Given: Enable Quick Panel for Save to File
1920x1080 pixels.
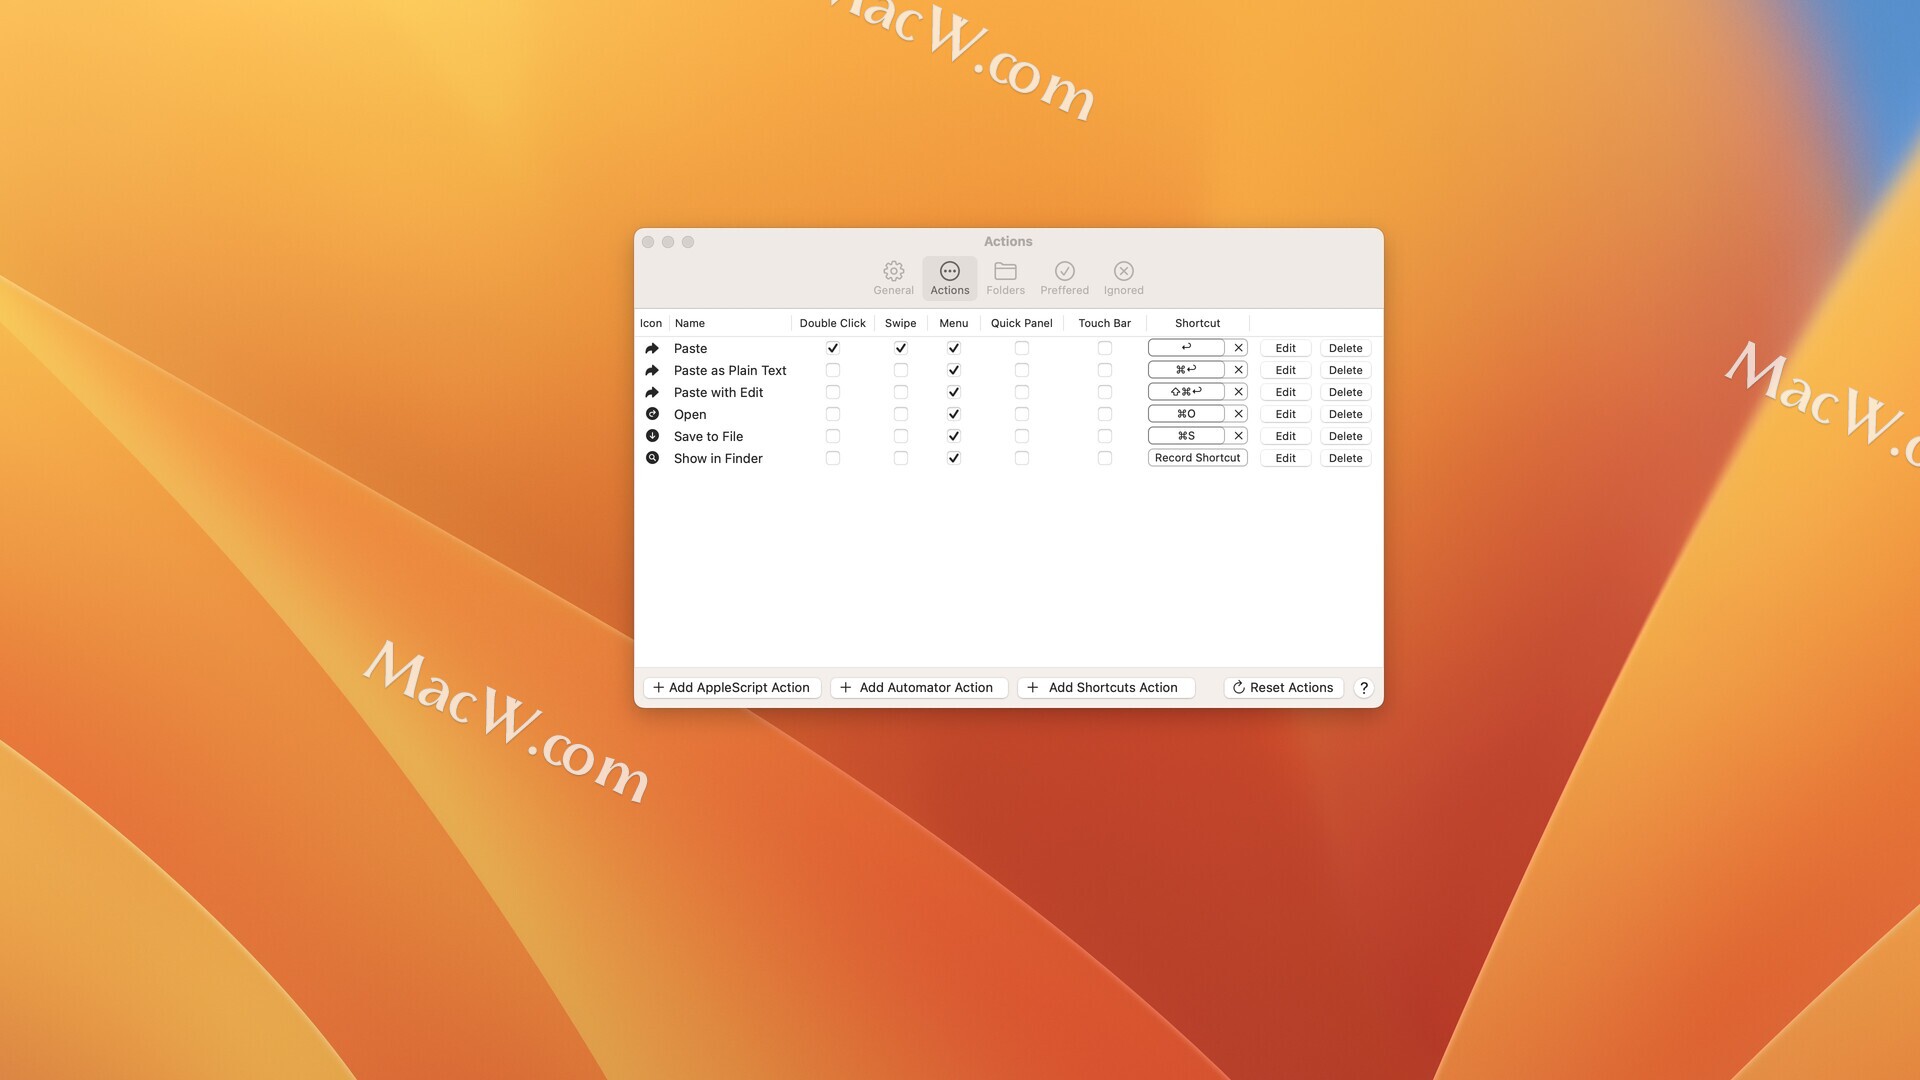Looking at the screenshot, I should pyautogui.click(x=1021, y=436).
